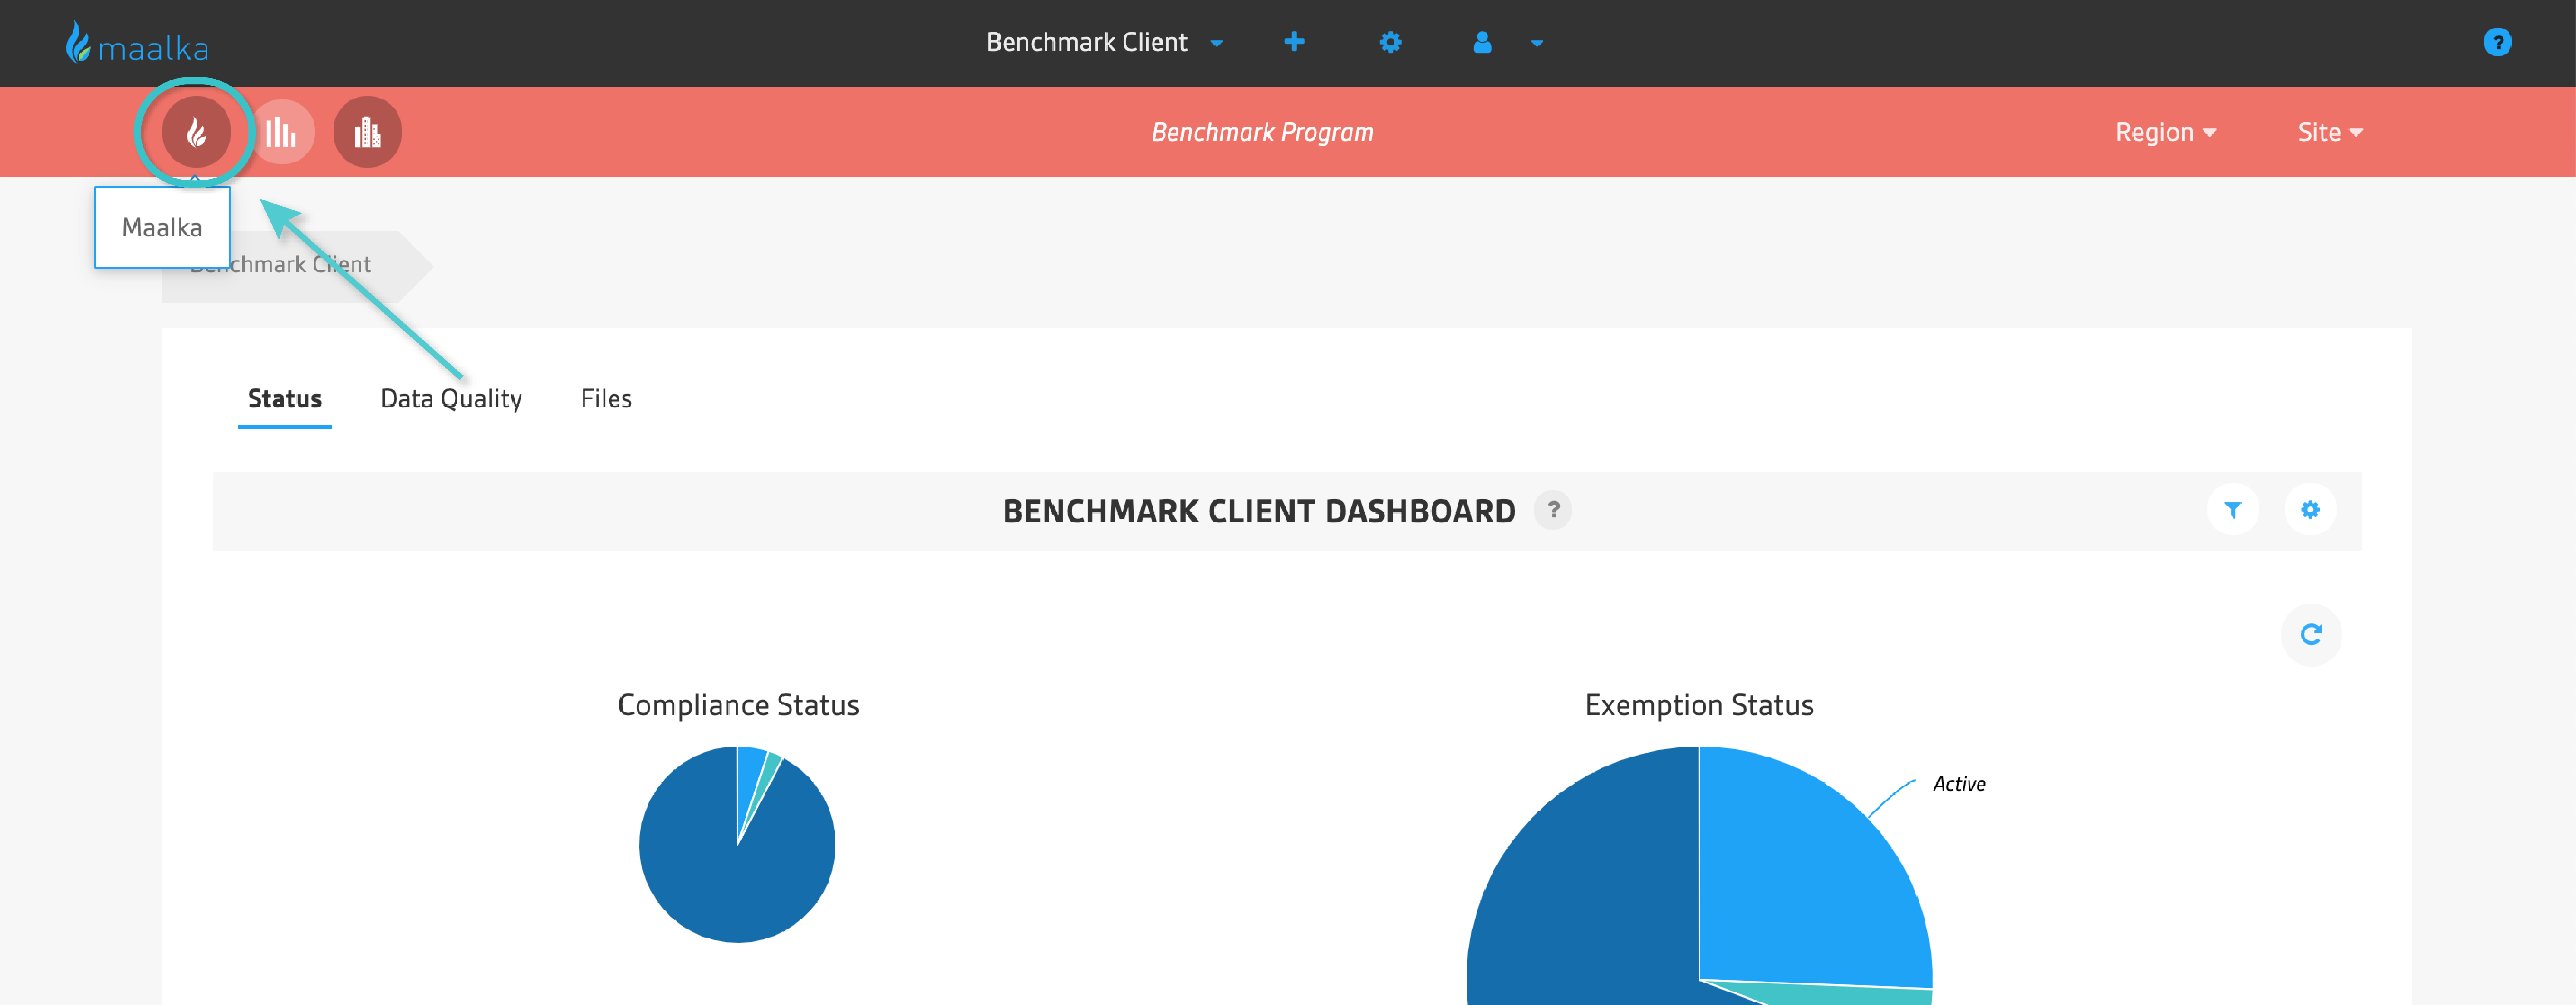Screen dimensions: 2576x1005
Task: Open the bar chart view icon
Action: click(282, 132)
